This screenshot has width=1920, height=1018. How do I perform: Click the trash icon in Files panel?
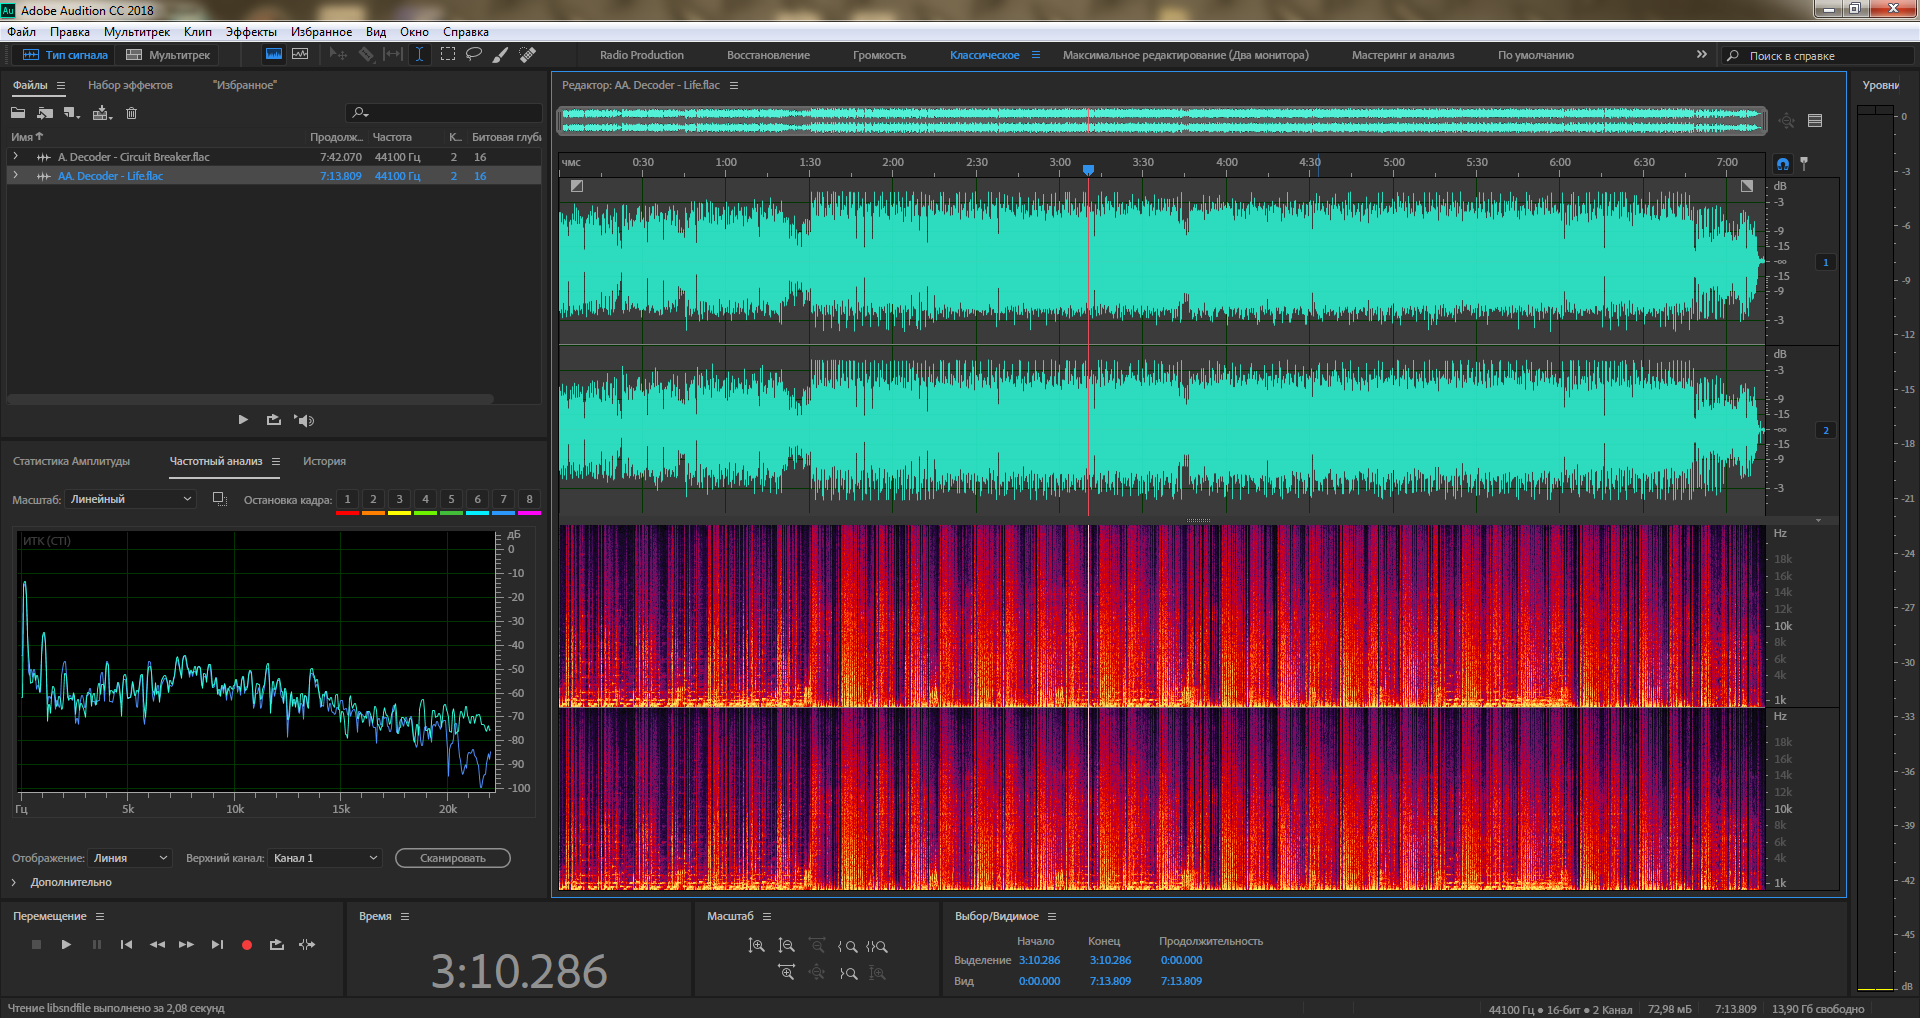pyautogui.click(x=131, y=113)
